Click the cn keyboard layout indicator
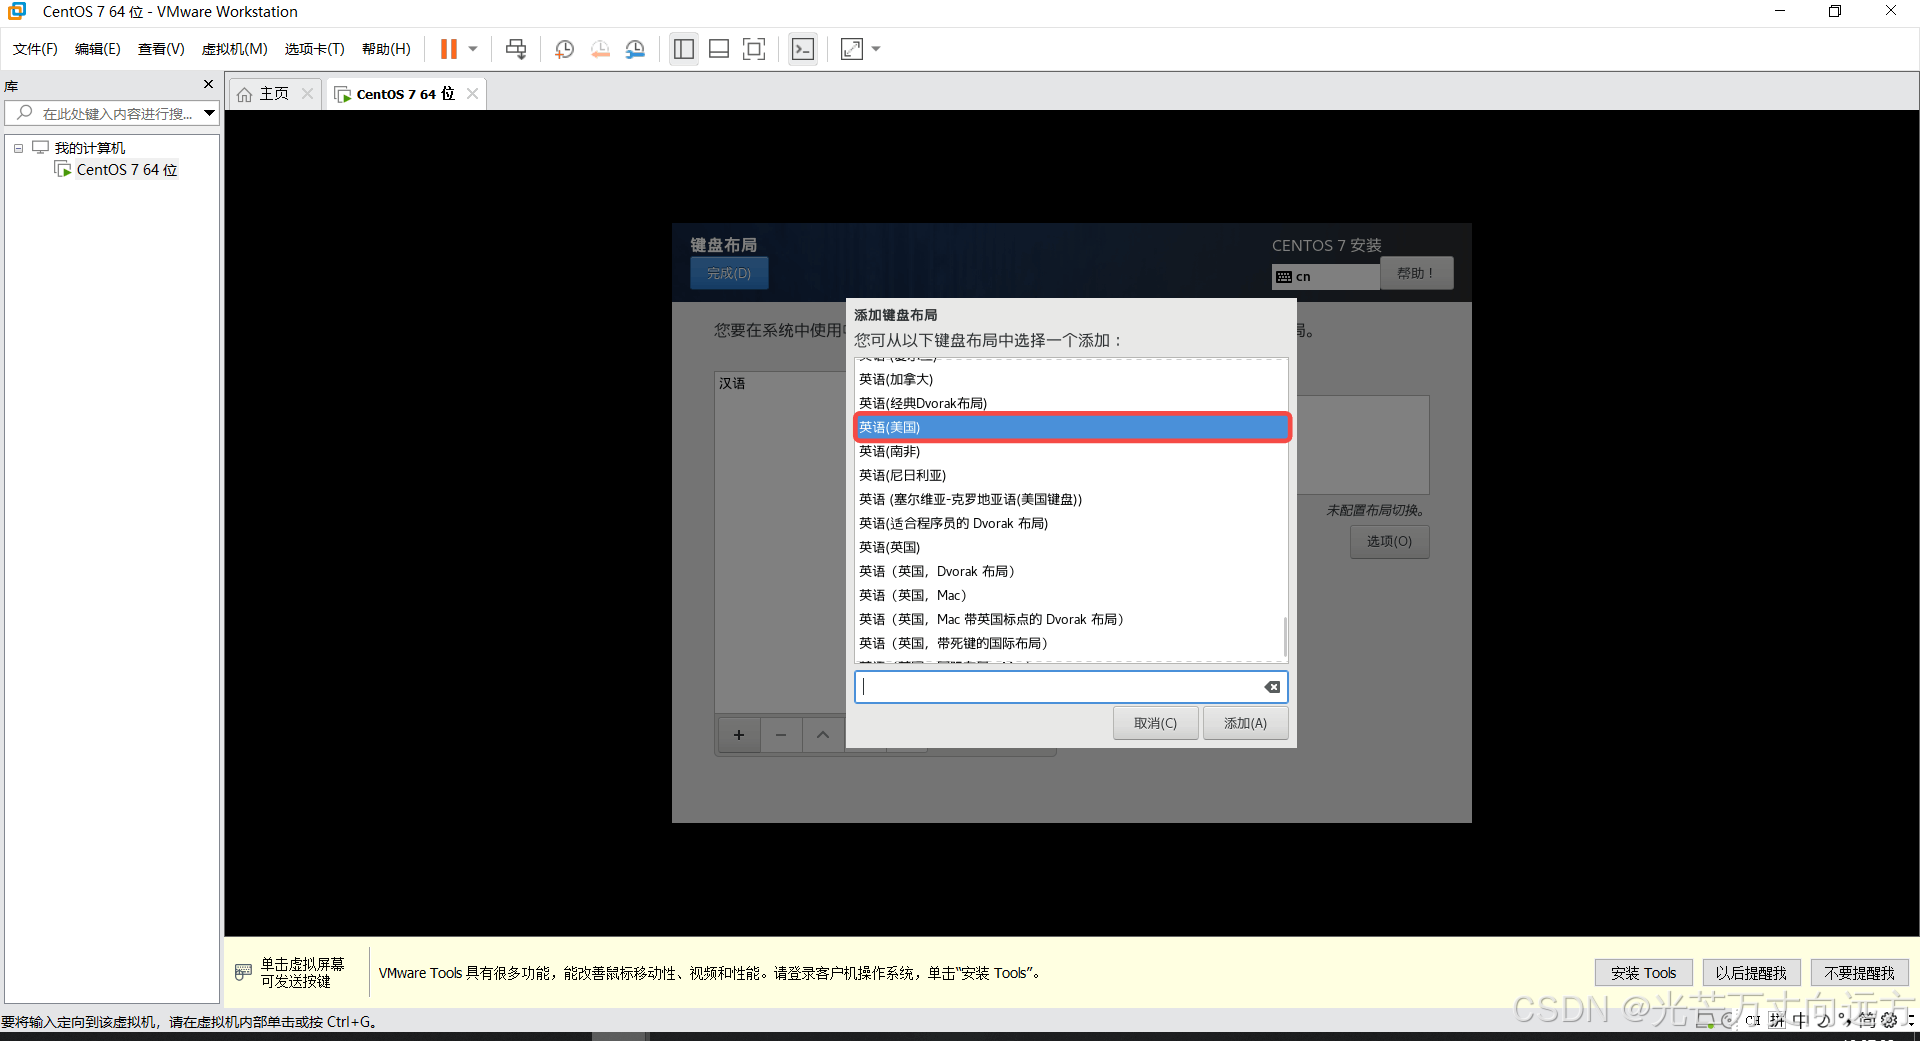 click(1325, 277)
